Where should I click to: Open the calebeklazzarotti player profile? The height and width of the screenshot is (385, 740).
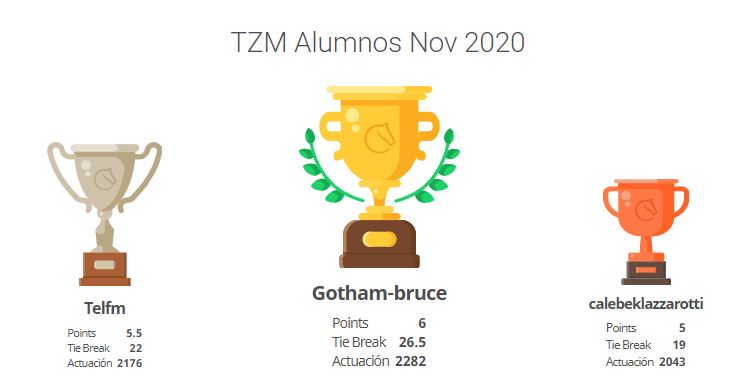point(646,303)
